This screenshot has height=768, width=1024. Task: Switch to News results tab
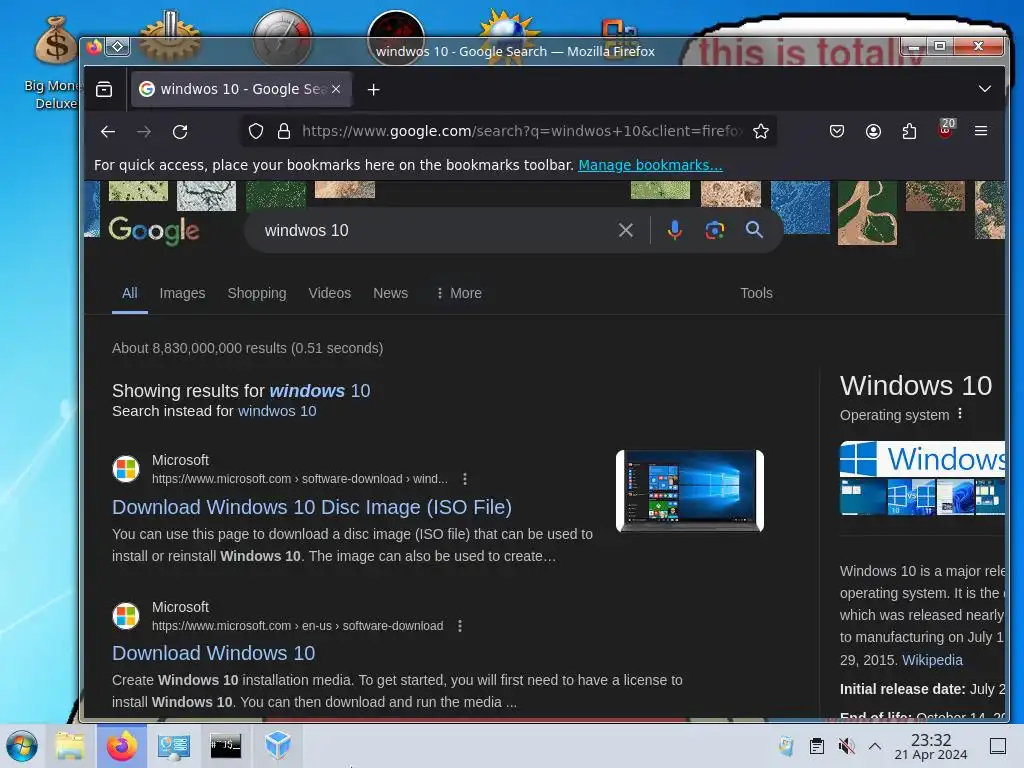391,293
